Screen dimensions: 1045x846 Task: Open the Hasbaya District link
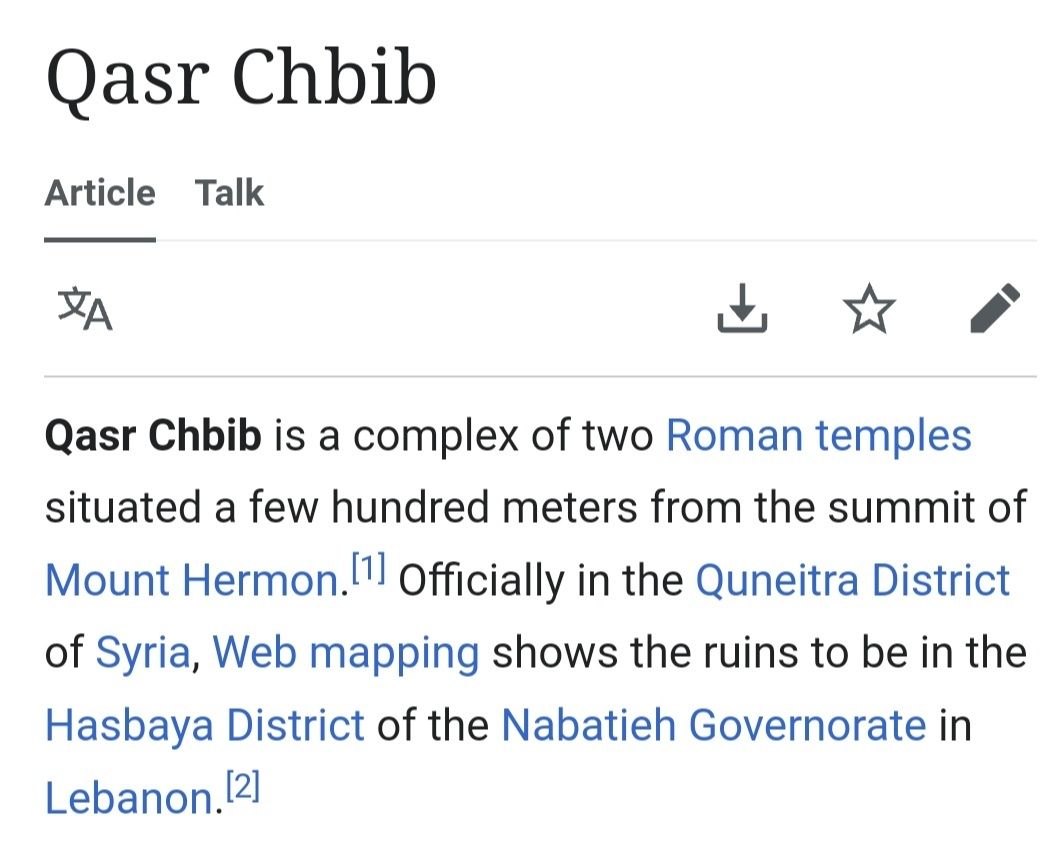(x=205, y=725)
